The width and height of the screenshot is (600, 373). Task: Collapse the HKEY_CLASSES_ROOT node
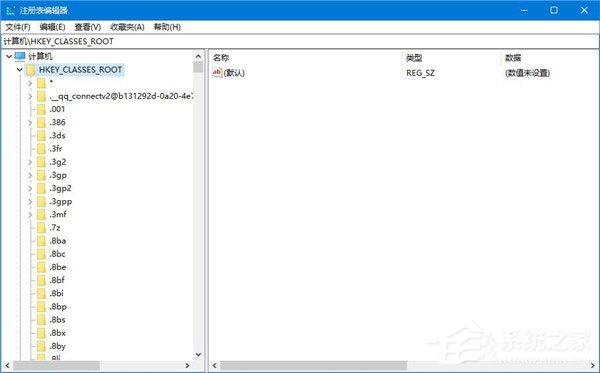tap(19, 70)
